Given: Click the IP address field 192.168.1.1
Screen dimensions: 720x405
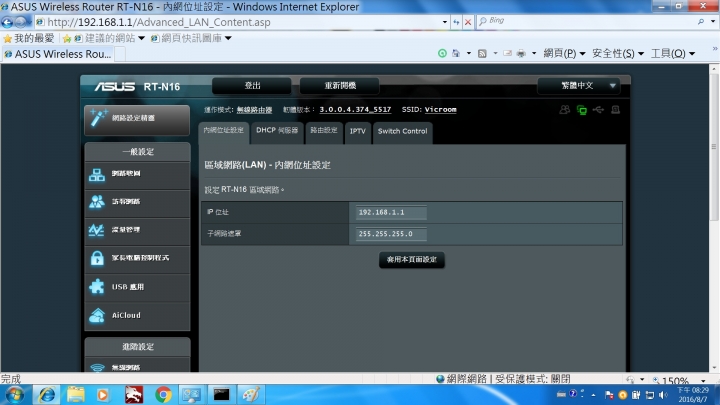Looking at the screenshot, I should click(391, 213).
